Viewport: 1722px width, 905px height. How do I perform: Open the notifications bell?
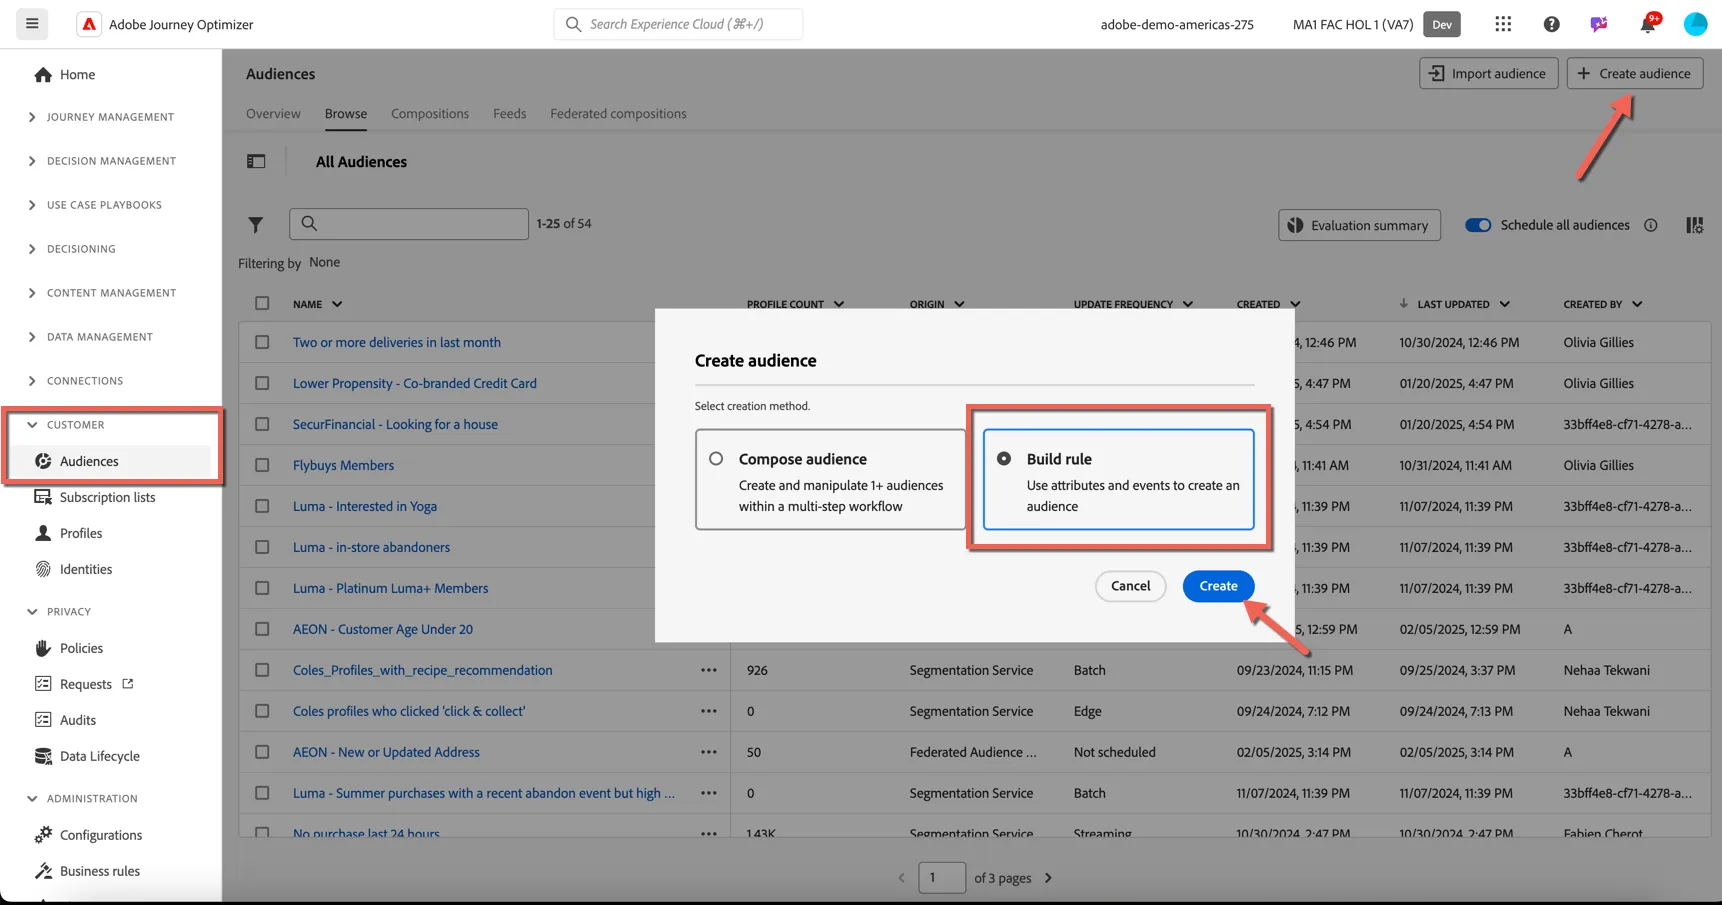tap(1648, 24)
